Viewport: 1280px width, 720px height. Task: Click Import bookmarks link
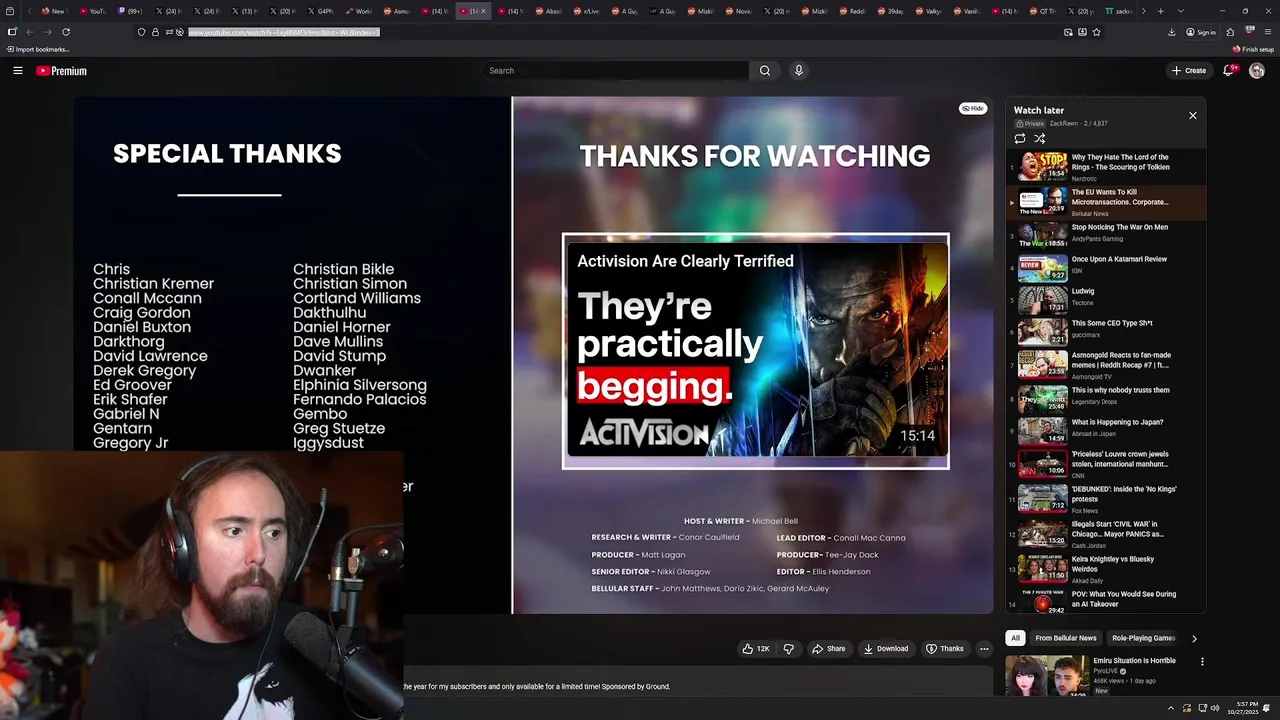coord(38,49)
